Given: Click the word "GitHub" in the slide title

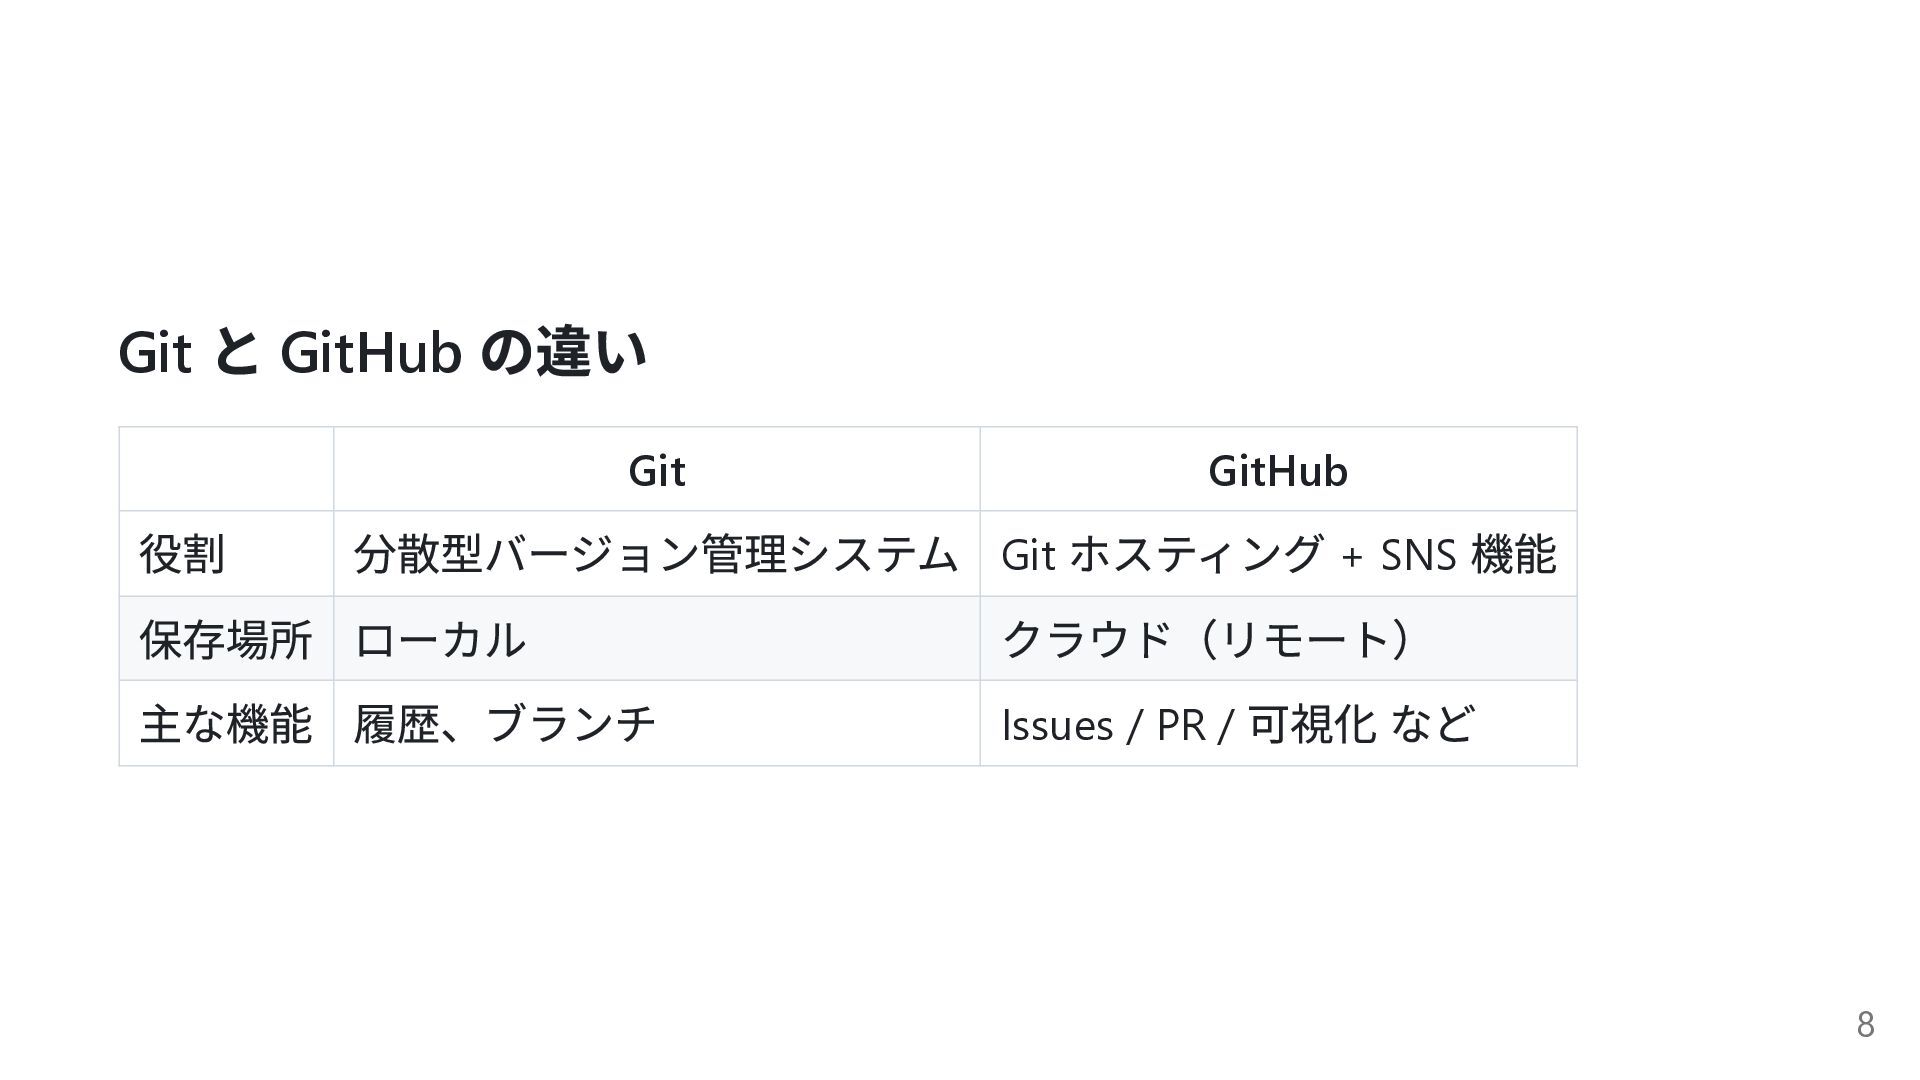Looking at the screenshot, I should click(370, 352).
